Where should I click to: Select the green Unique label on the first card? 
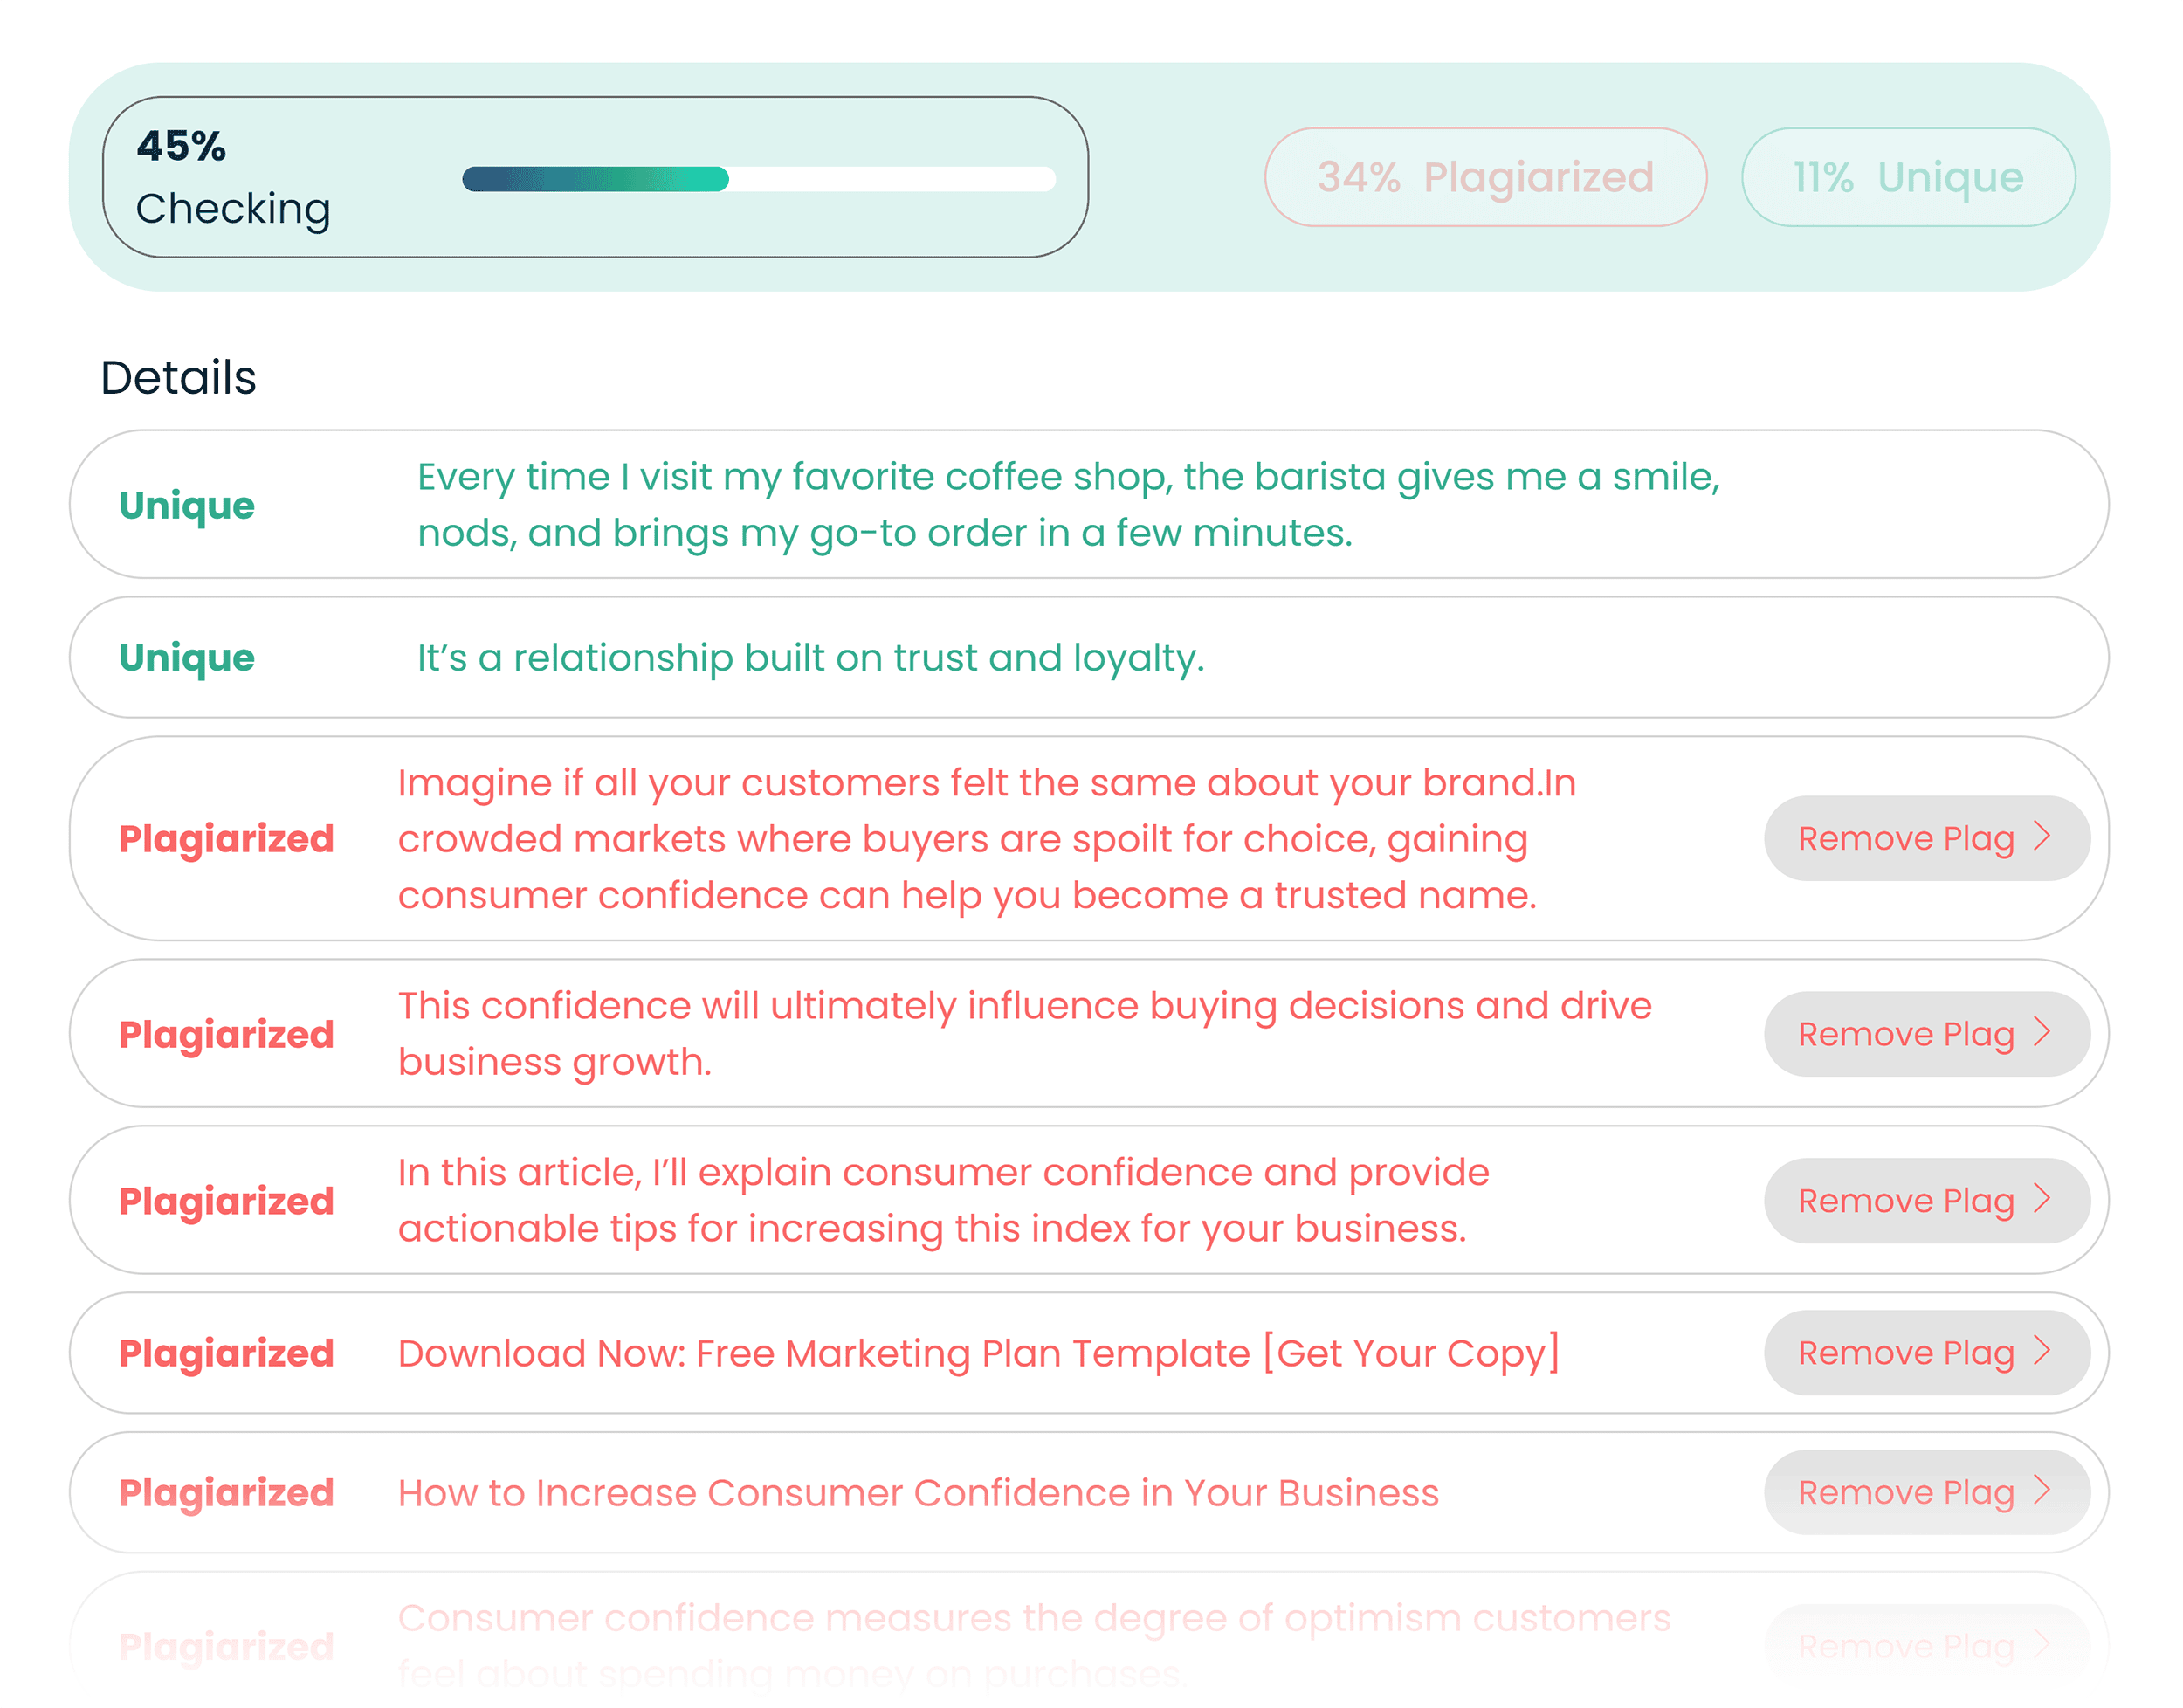click(x=186, y=505)
